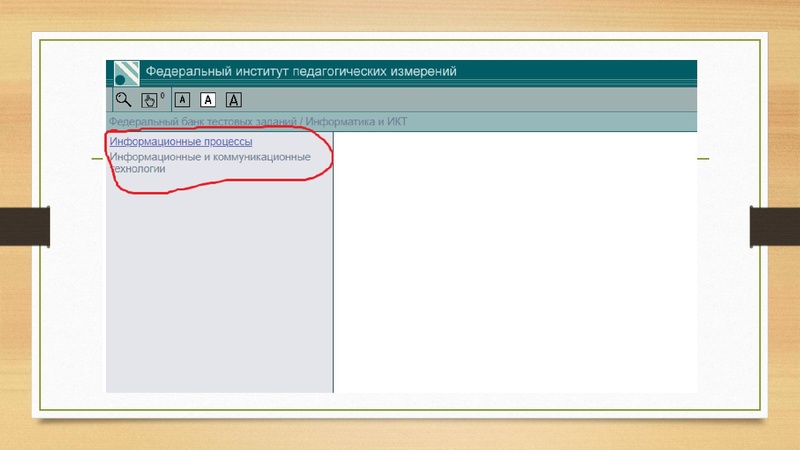
Task: Click the dark brown bar on right slide edge
Action: (x=775, y=225)
